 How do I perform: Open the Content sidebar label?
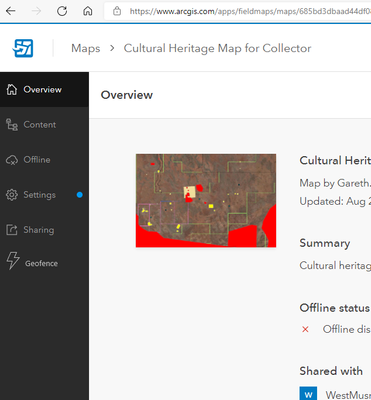[40, 125]
